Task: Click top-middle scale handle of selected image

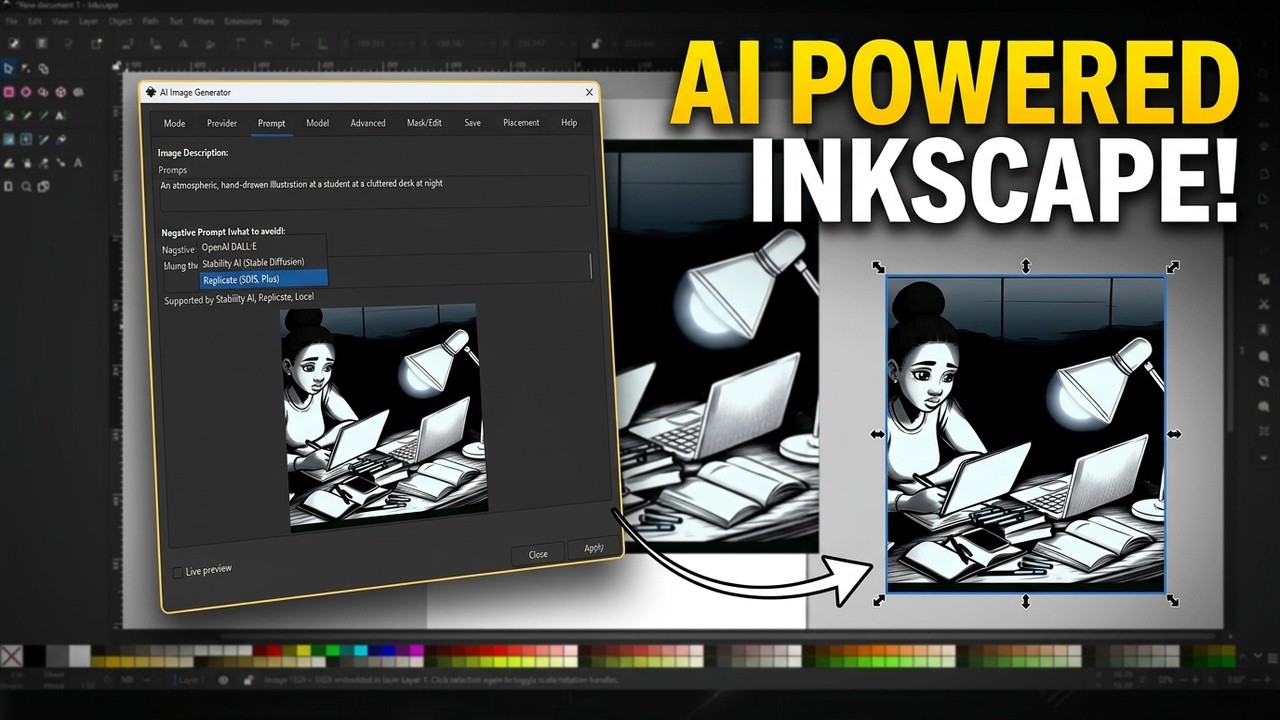Action: (x=1025, y=266)
